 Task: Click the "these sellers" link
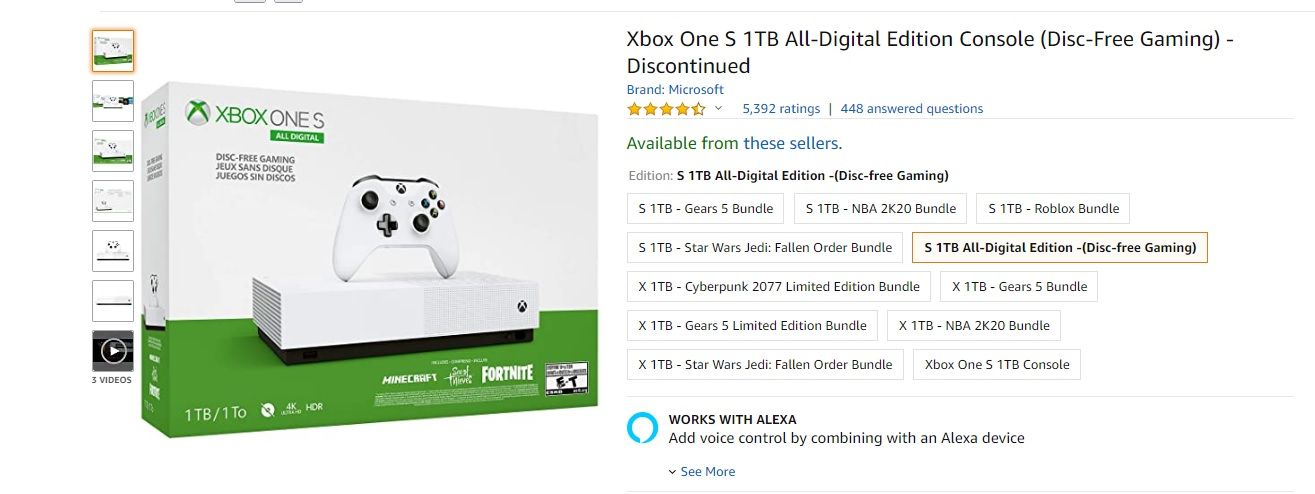(792, 144)
